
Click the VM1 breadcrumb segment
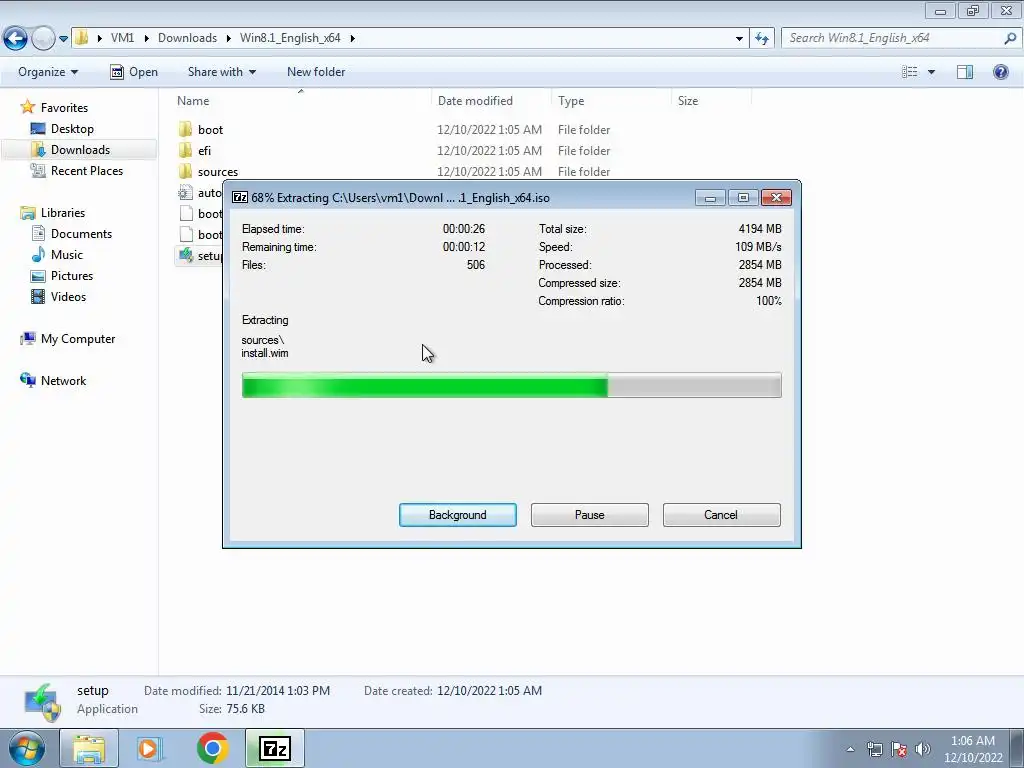tap(122, 38)
